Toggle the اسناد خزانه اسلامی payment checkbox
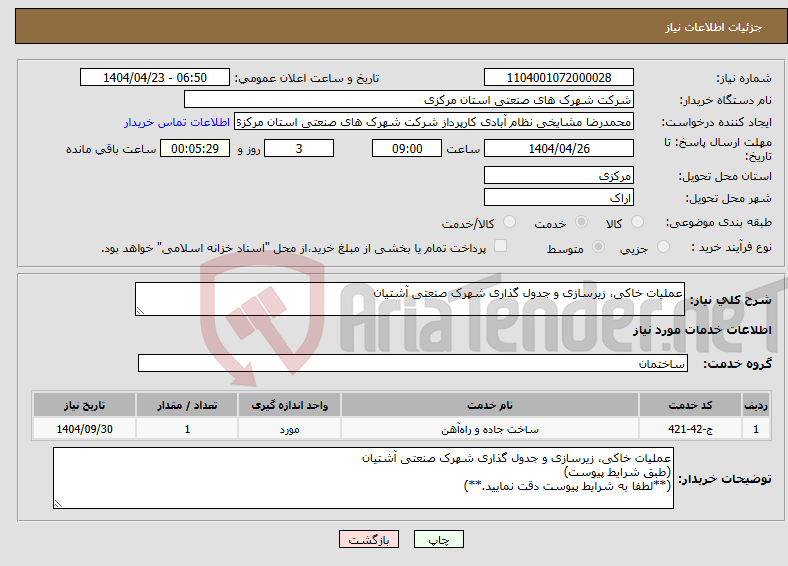Screen dimensions: 788x566 click(501, 246)
